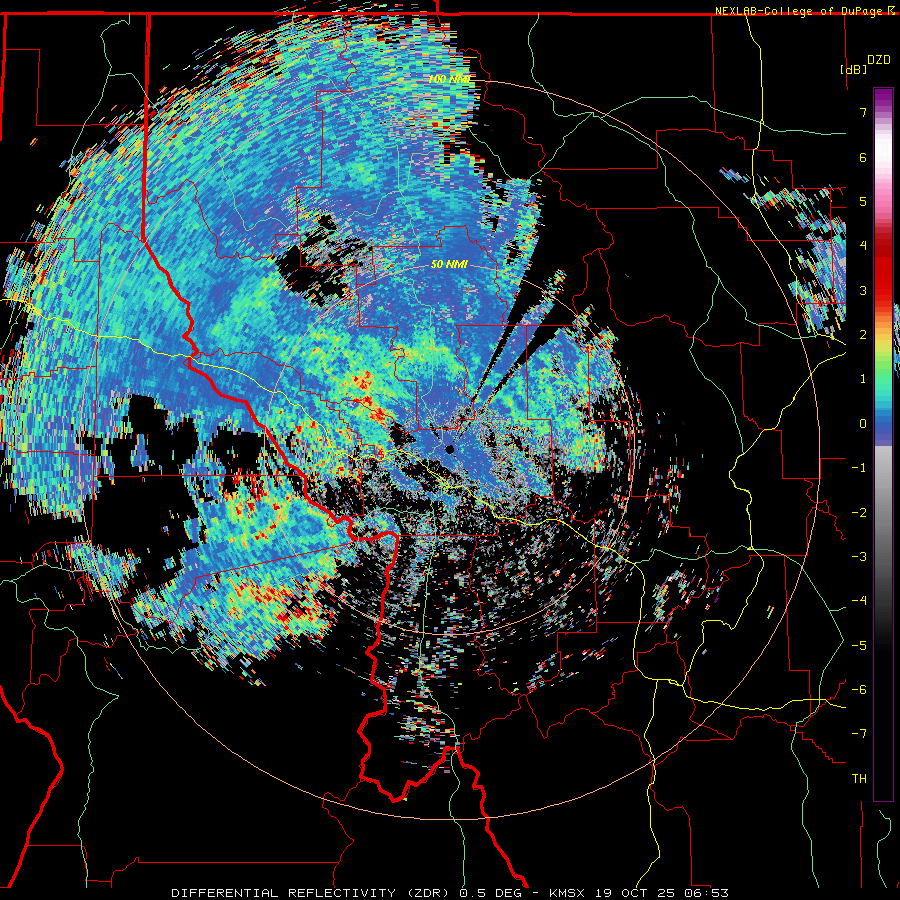900x900 pixels.
Task: Click the -3 value on the color scale
Action: click(859, 557)
